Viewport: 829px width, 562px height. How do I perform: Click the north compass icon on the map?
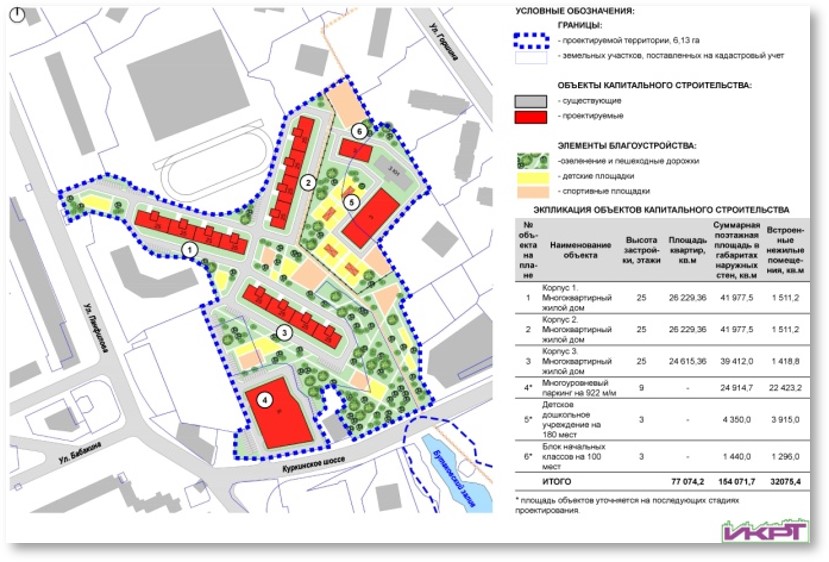click(17, 15)
